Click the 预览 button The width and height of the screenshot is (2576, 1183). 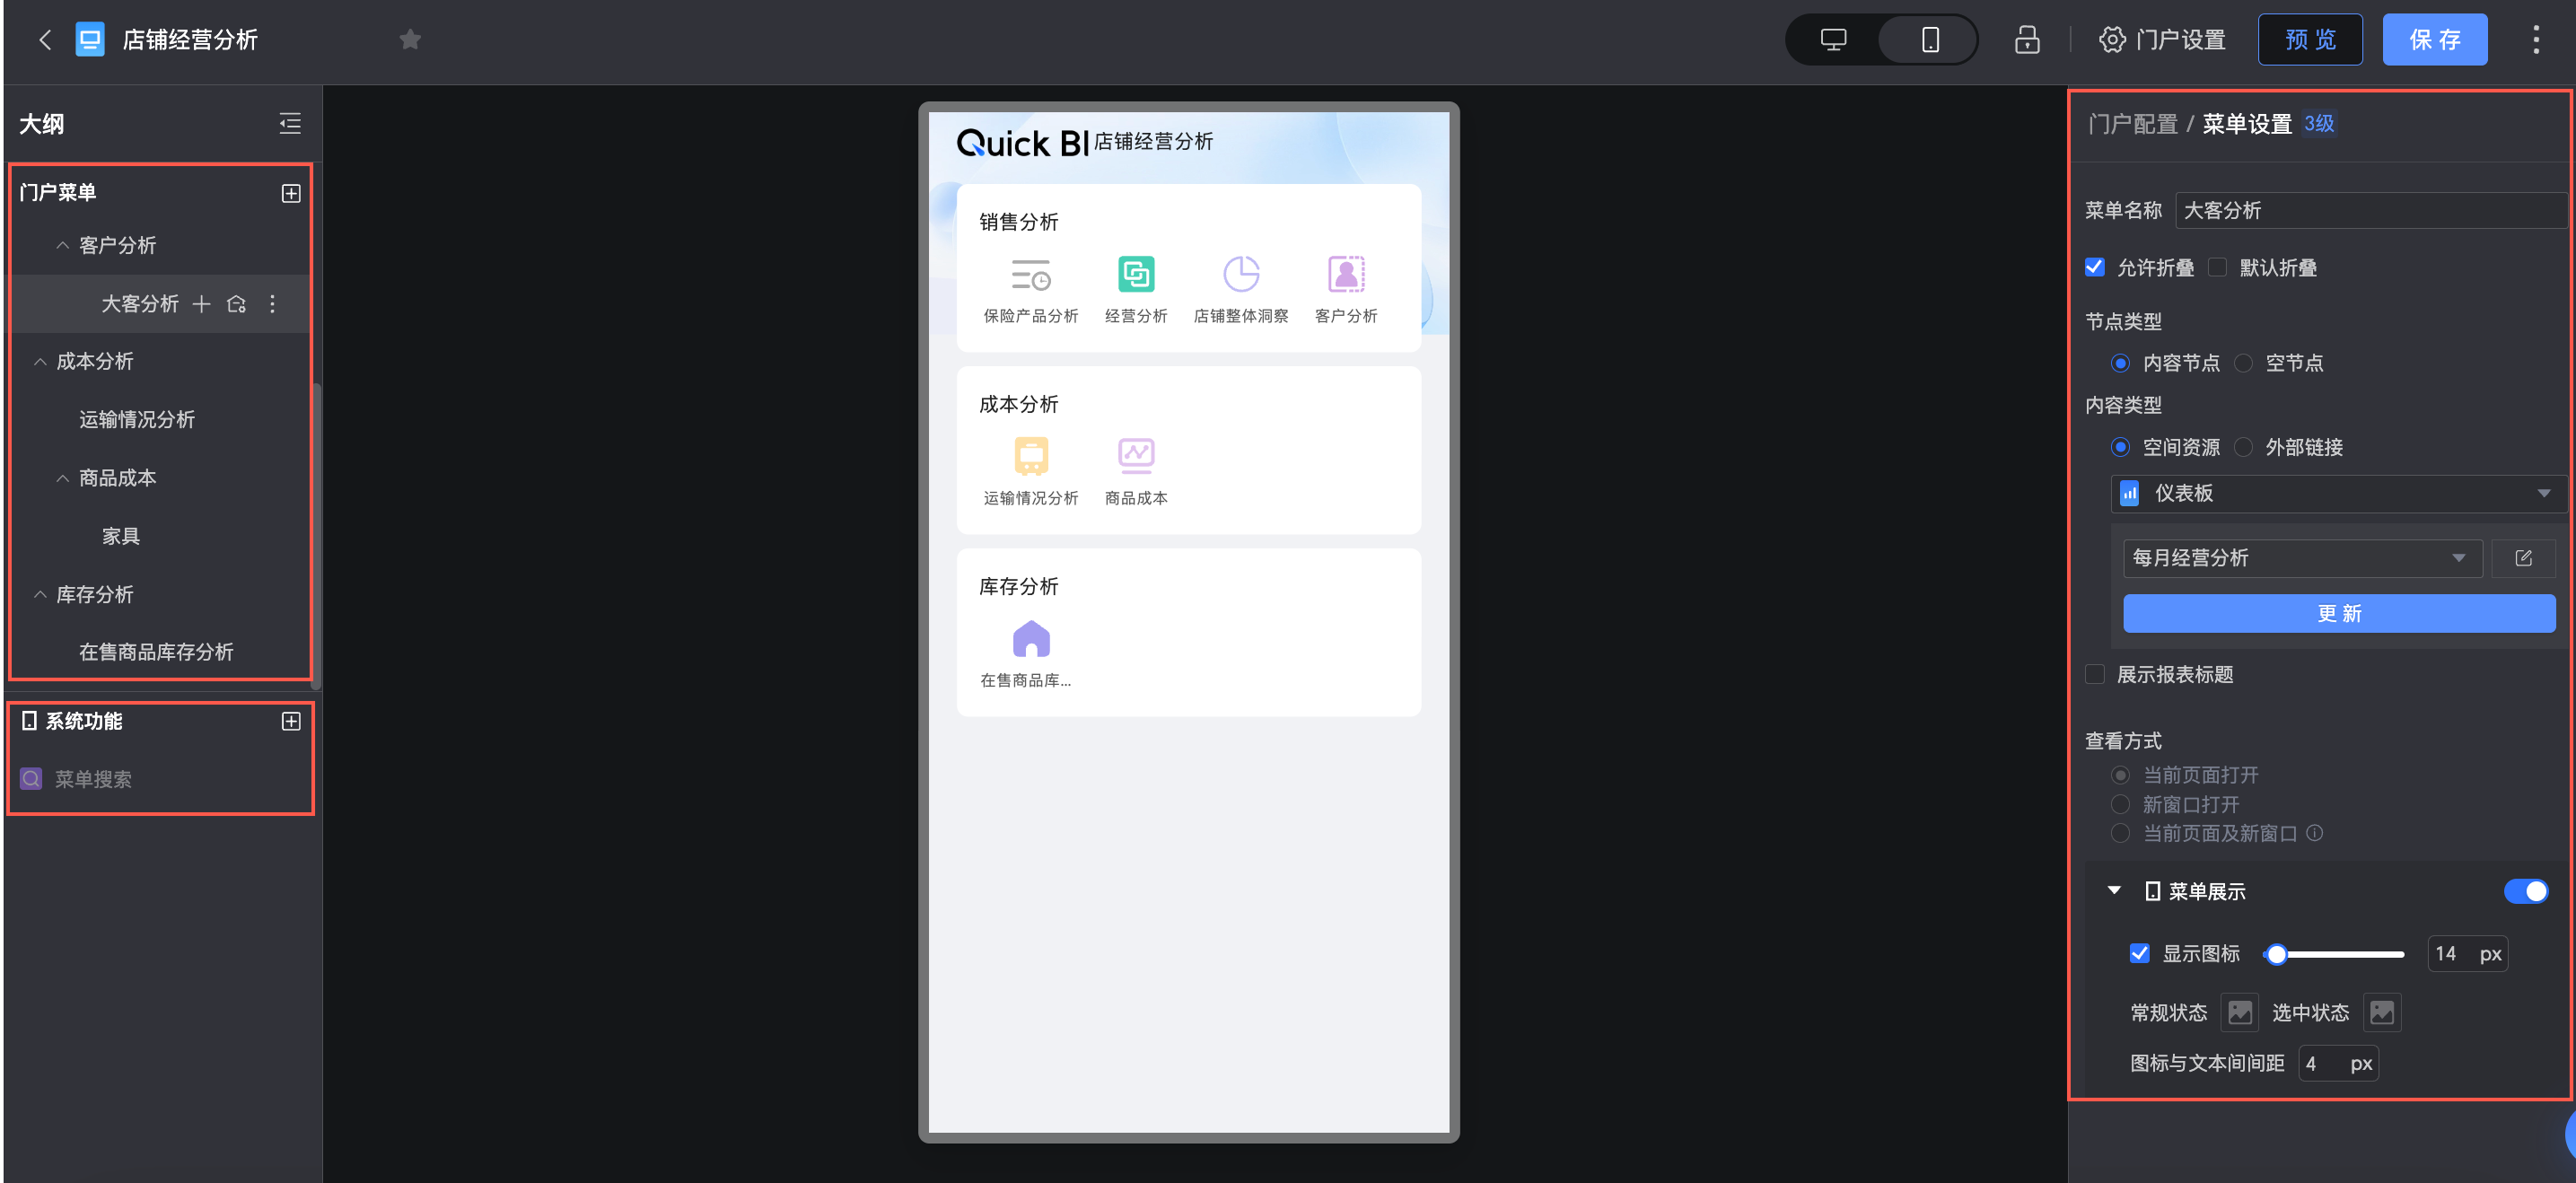pos(2309,40)
